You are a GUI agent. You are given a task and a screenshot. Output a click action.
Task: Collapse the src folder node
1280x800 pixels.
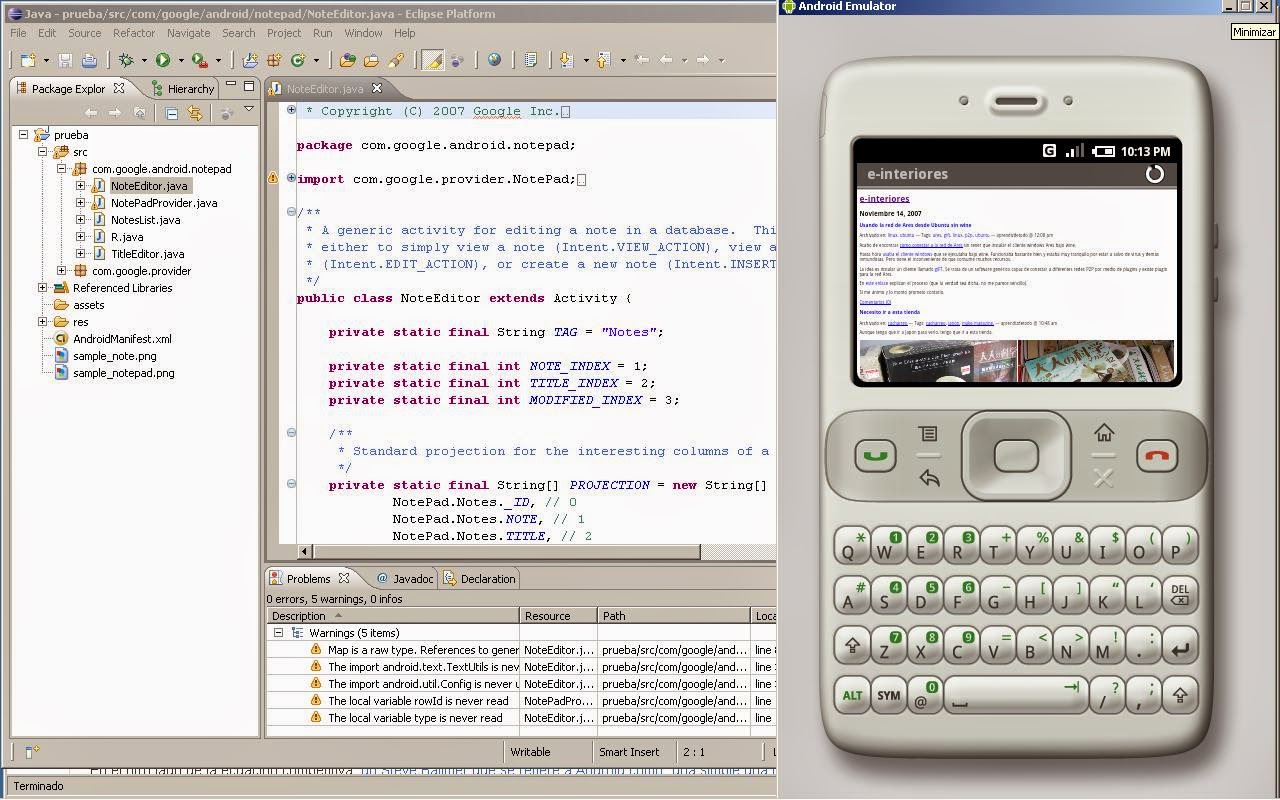(x=43, y=152)
